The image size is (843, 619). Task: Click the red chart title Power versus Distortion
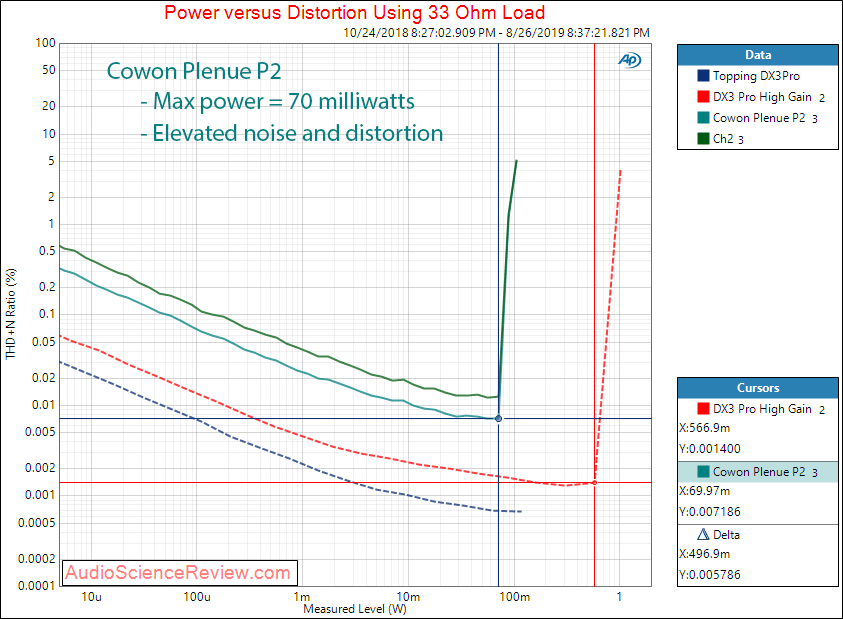click(x=355, y=12)
